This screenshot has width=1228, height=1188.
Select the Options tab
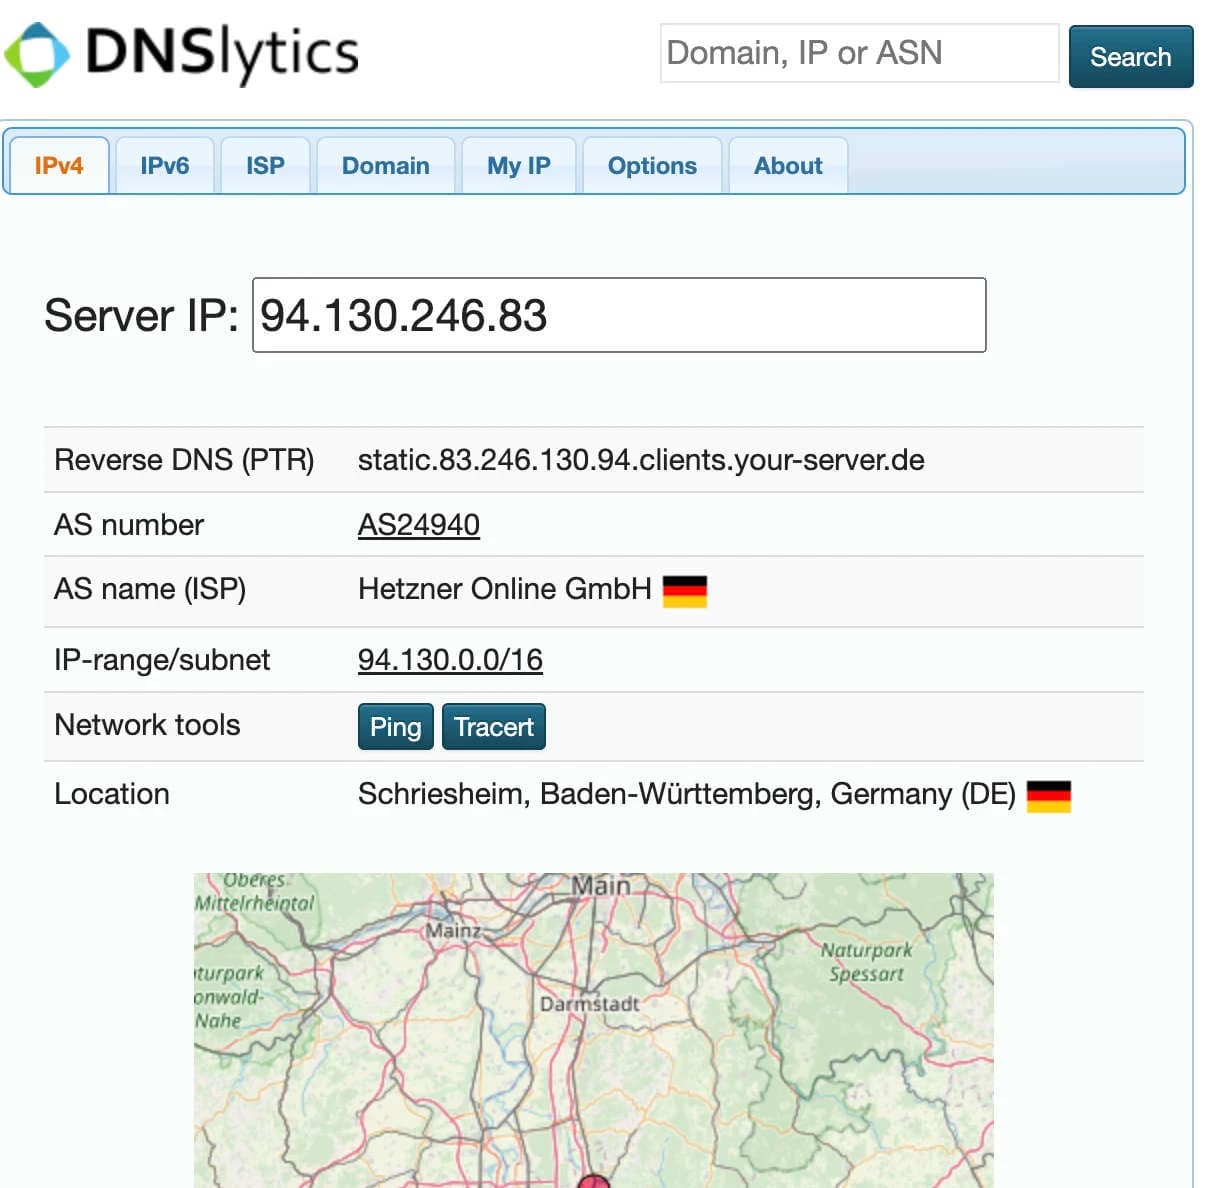tap(652, 165)
